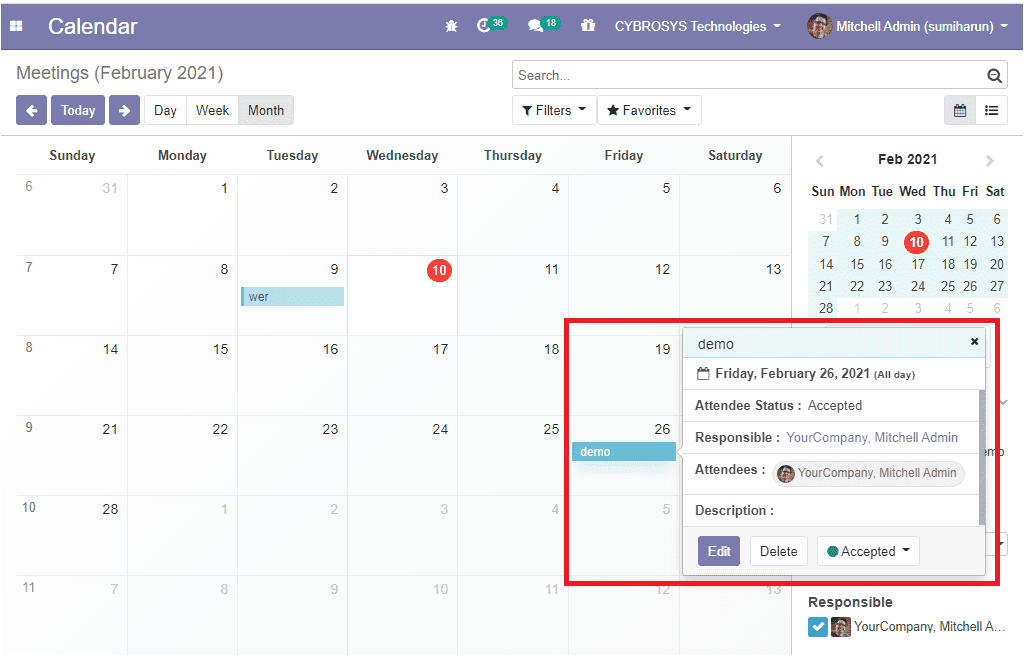Click the Calendar app title
The image size is (1024, 656).
click(x=93, y=26)
